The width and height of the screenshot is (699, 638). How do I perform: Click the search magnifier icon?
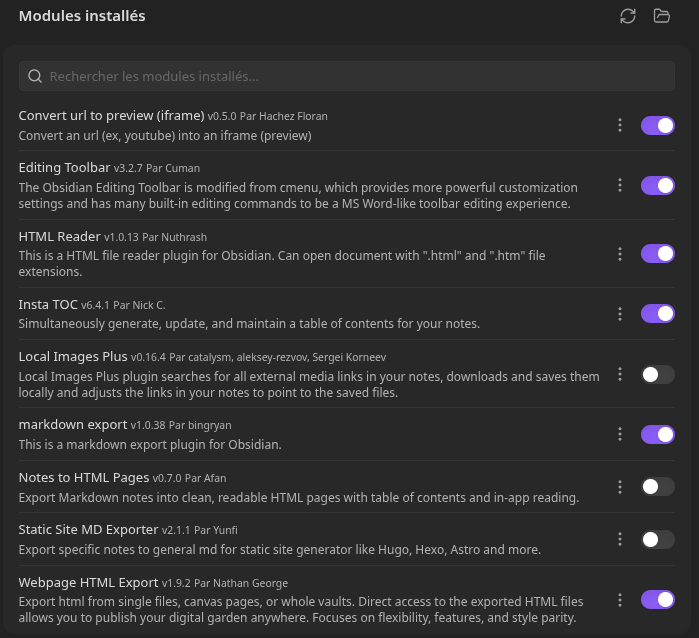pyautogui.click(x=35, y=76)
